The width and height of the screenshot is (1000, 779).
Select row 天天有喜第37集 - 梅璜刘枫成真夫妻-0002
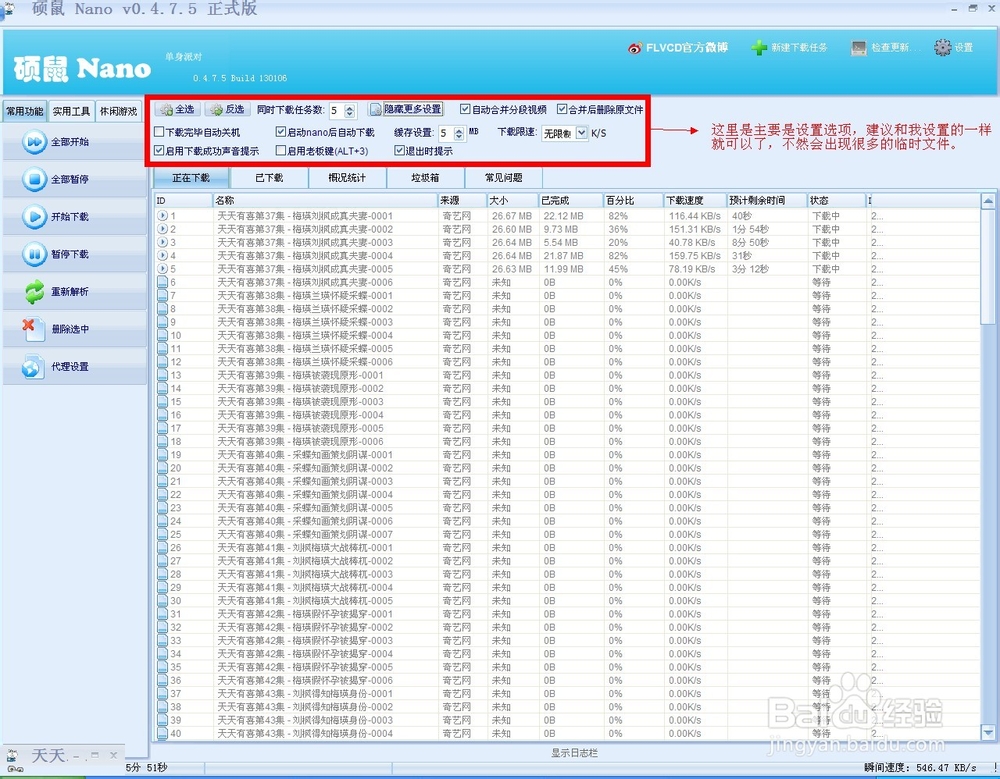click(566, 229)
